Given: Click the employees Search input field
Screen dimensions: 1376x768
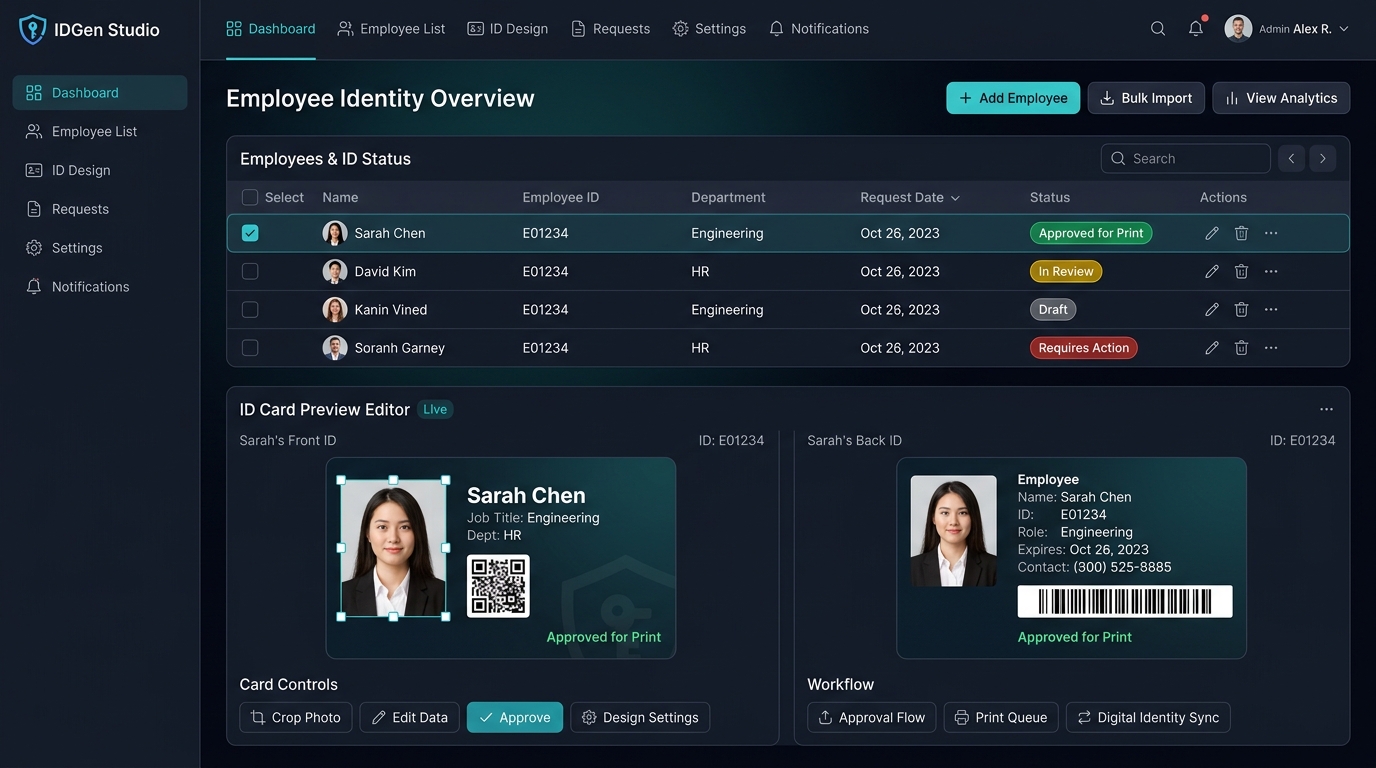Looking at the screenshot, I should click(1186, 158).
